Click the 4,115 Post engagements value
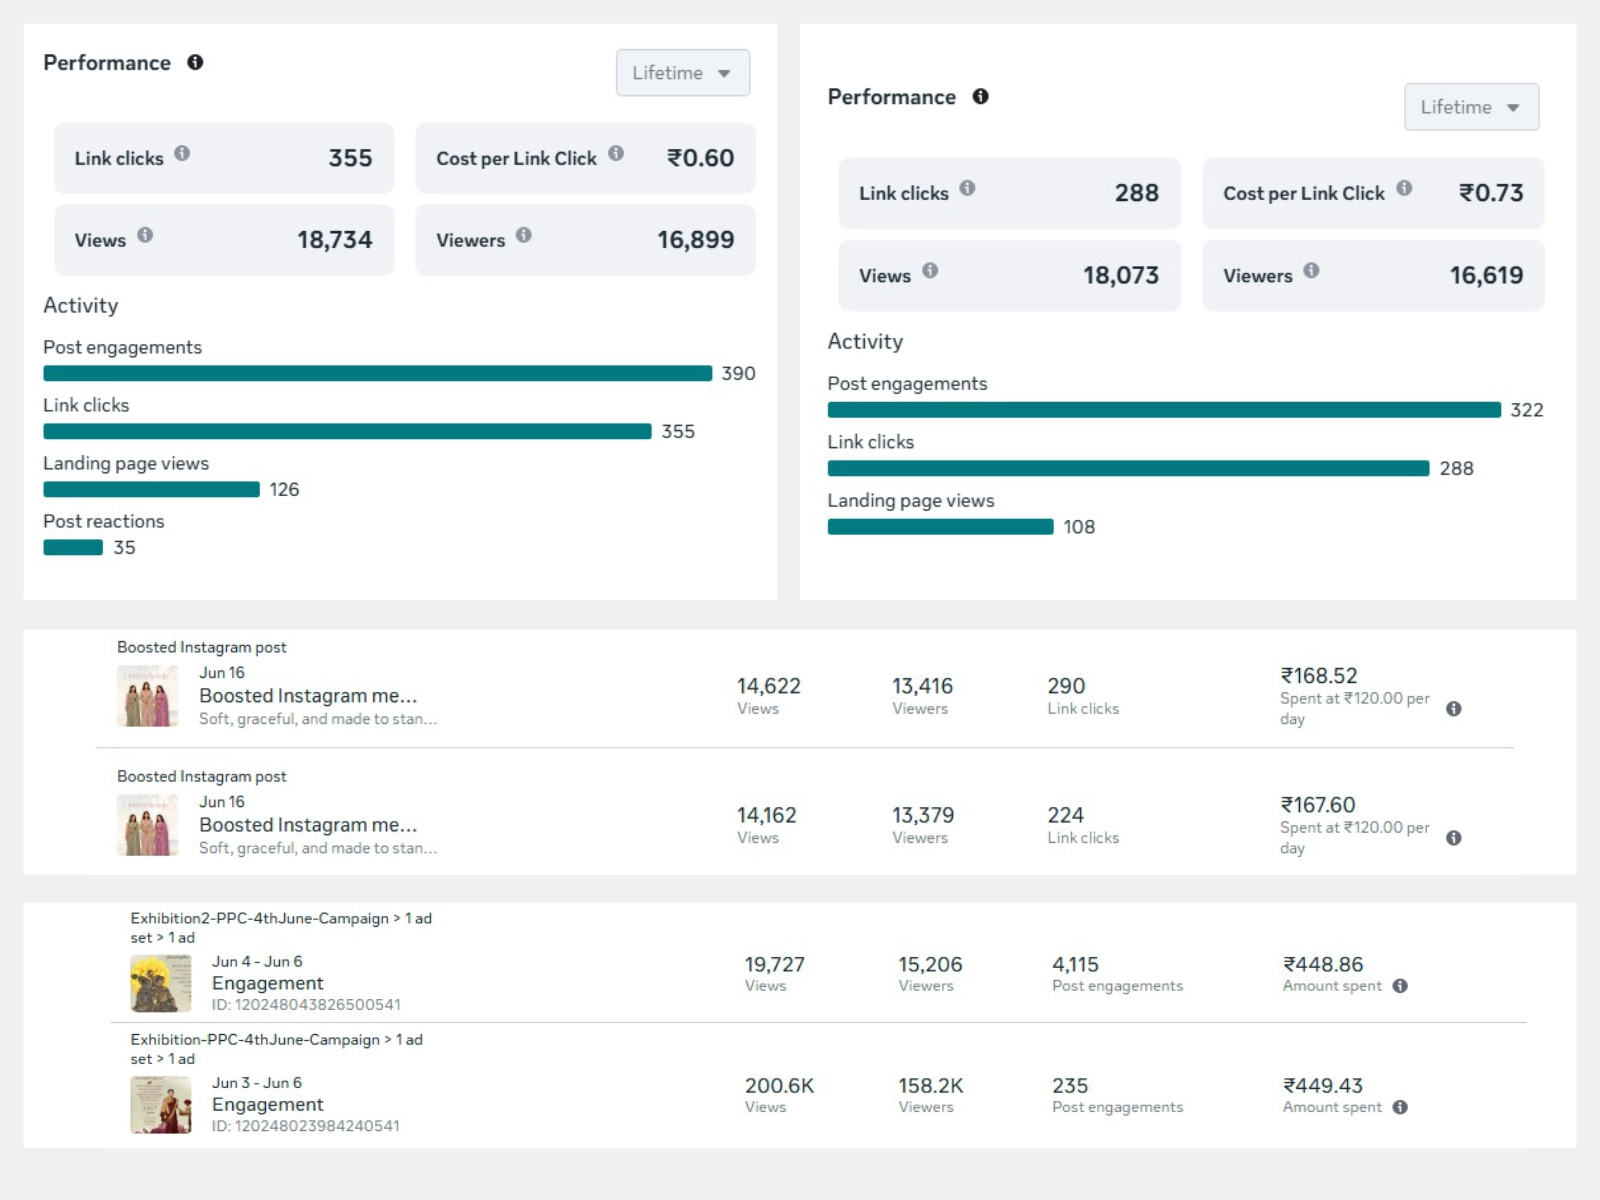 tap(1075, 964)
